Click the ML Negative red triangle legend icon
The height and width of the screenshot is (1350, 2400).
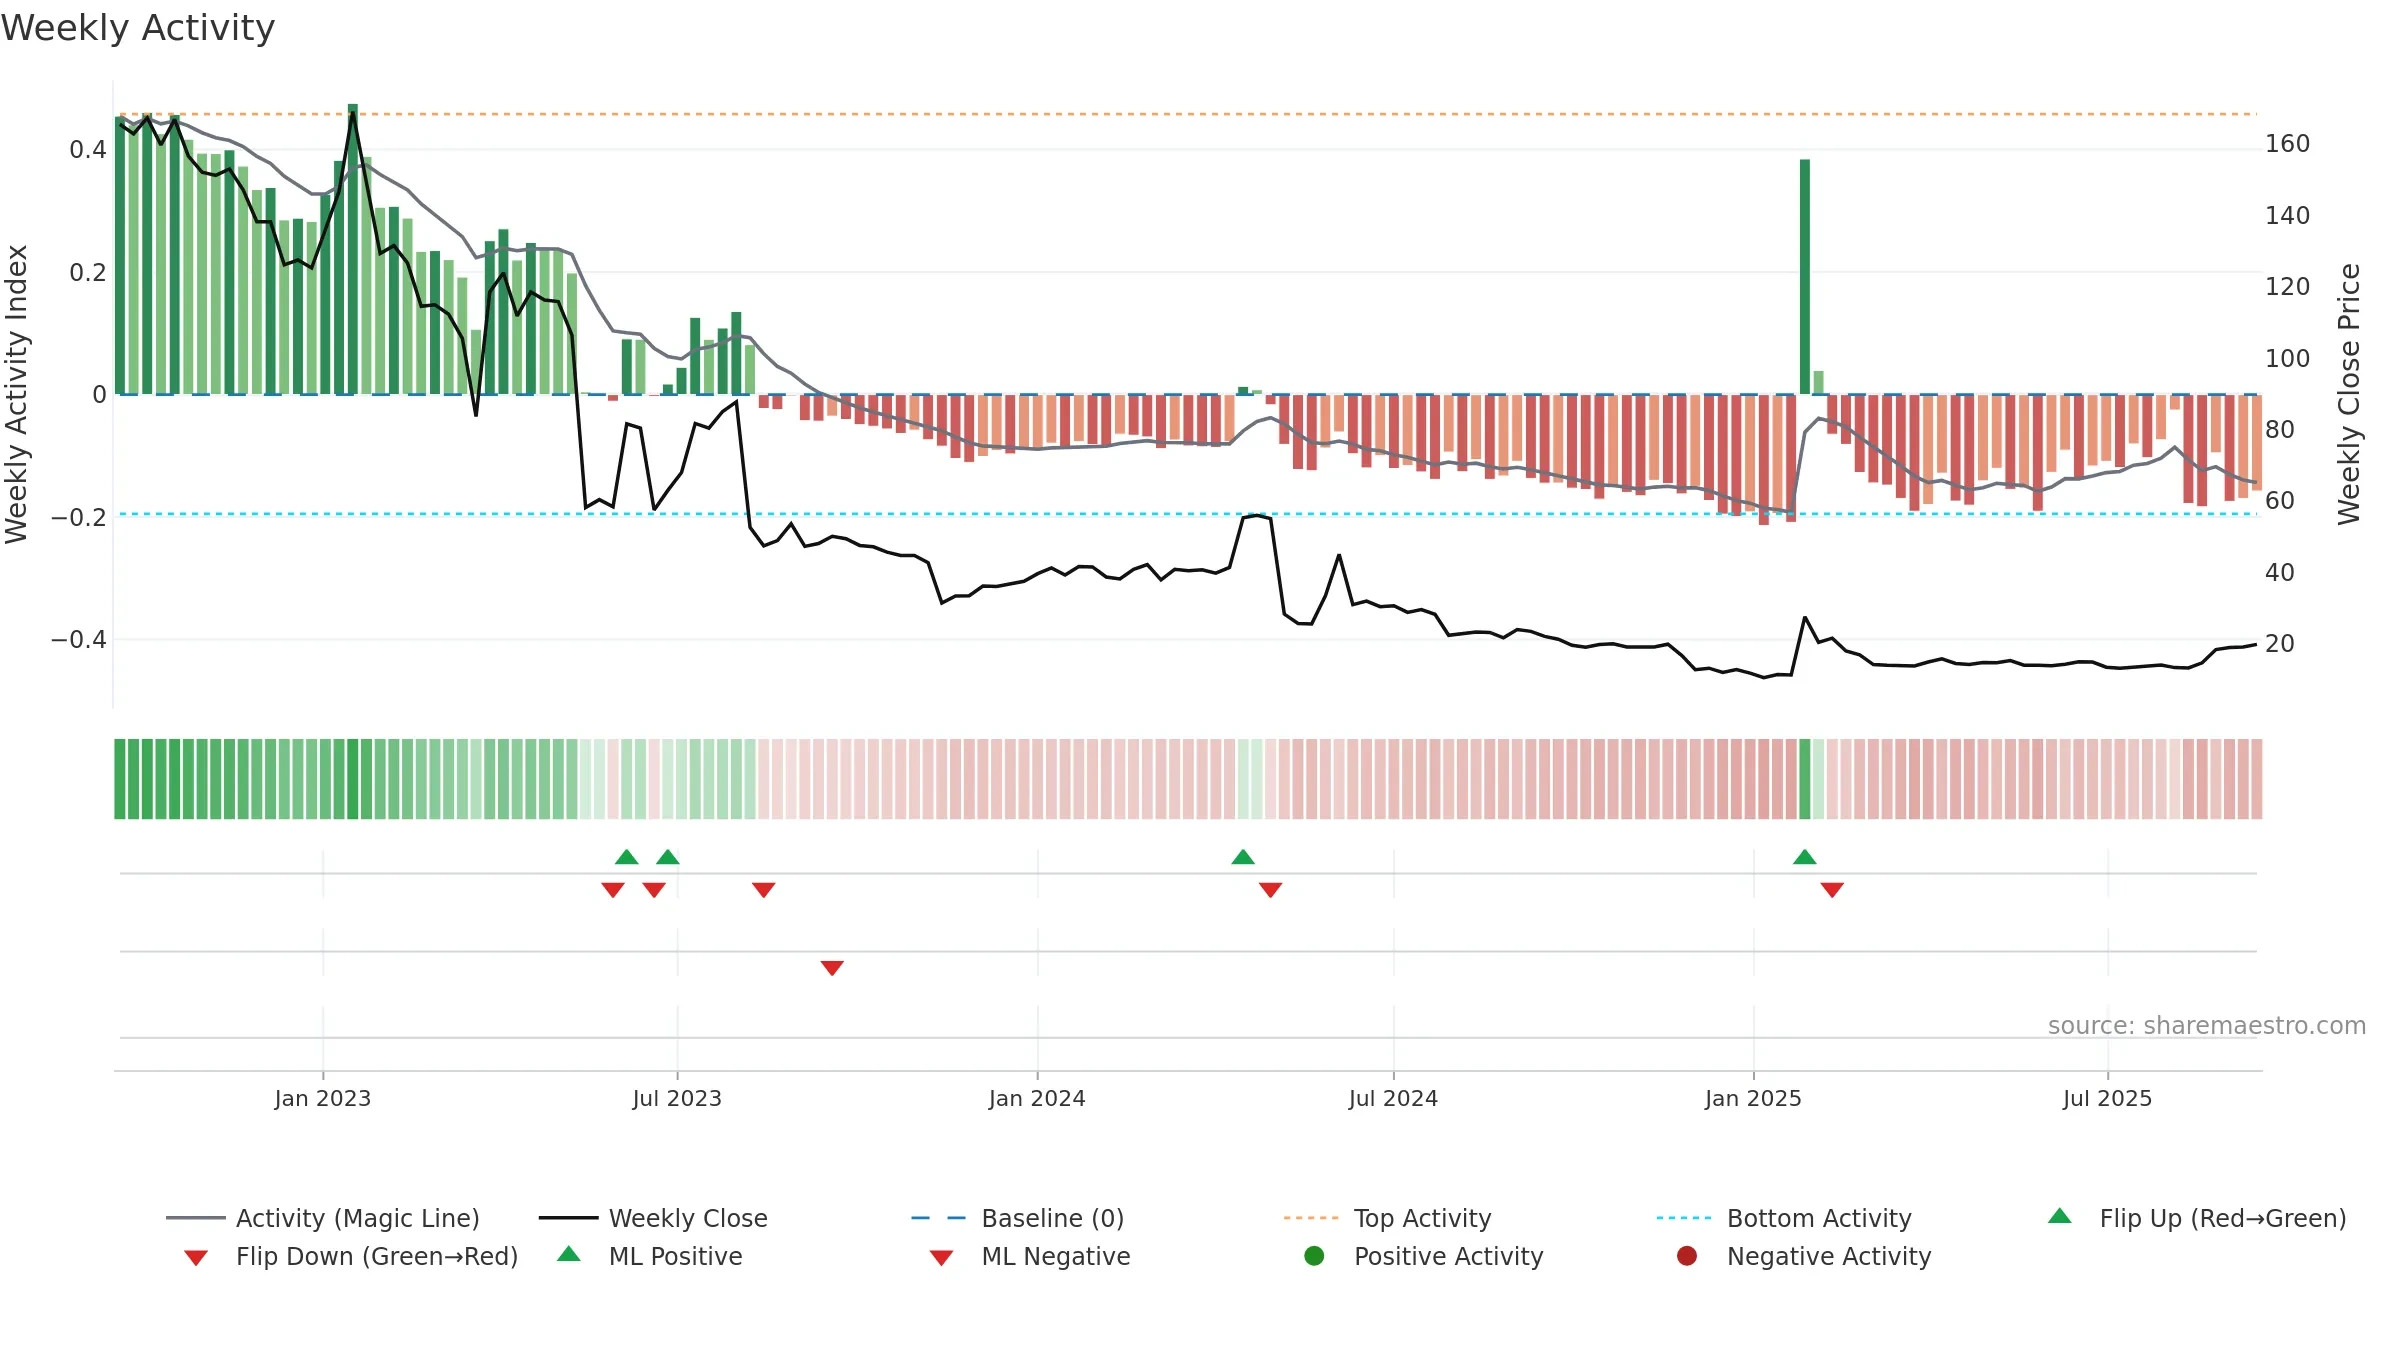tap(942, 1258)
